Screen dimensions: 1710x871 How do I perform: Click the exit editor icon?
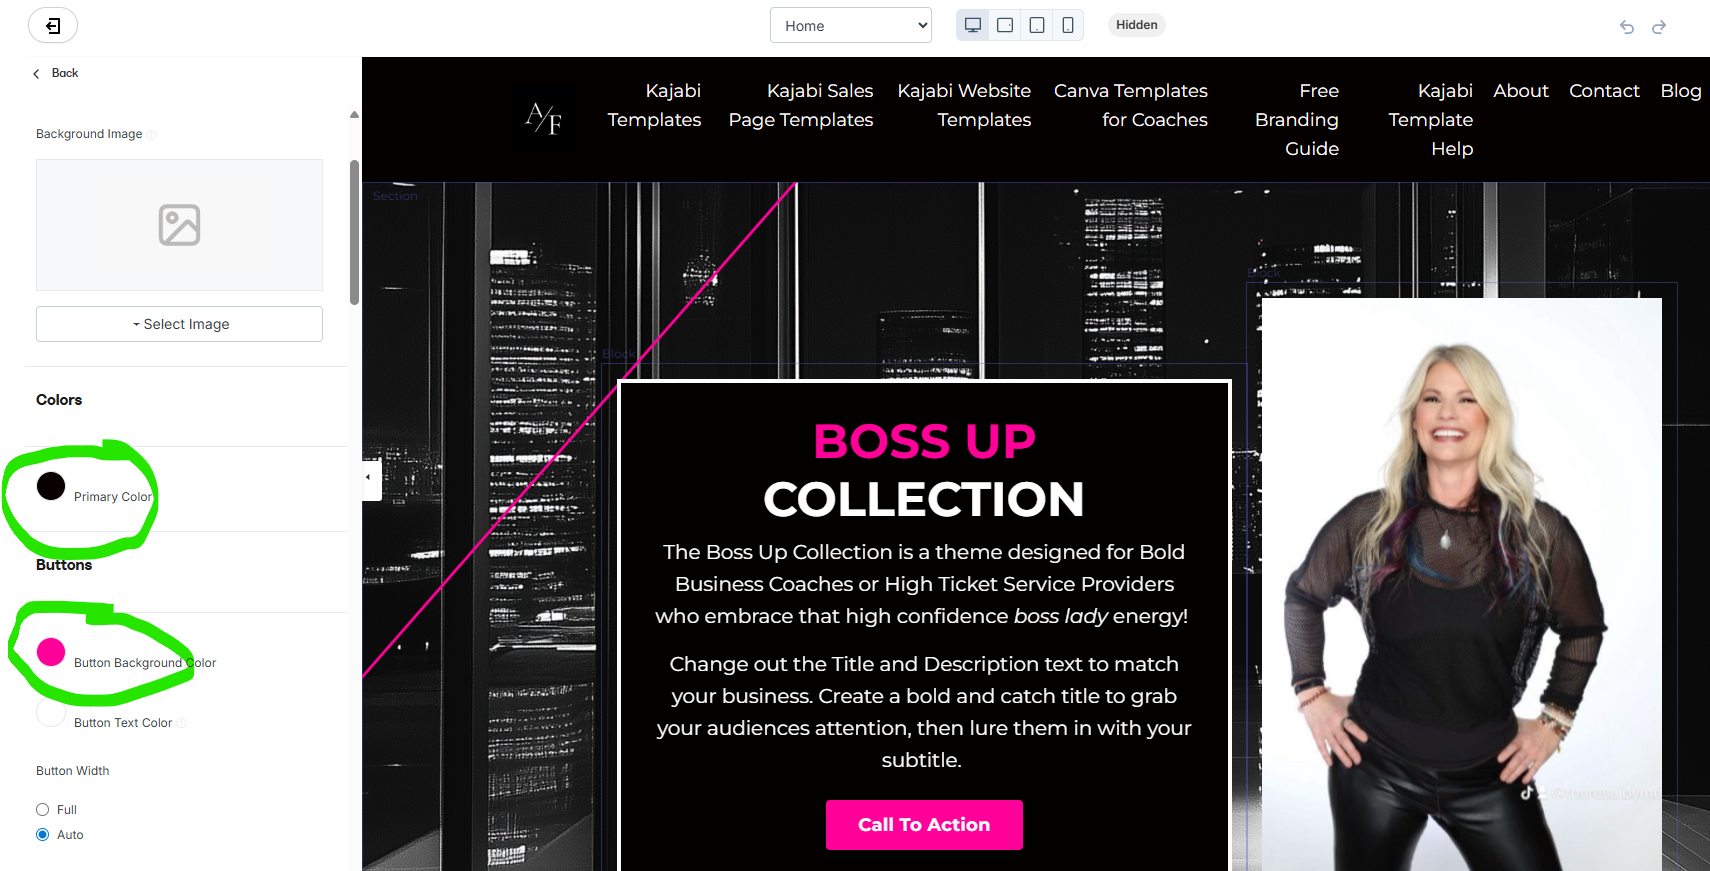(53, 26)
